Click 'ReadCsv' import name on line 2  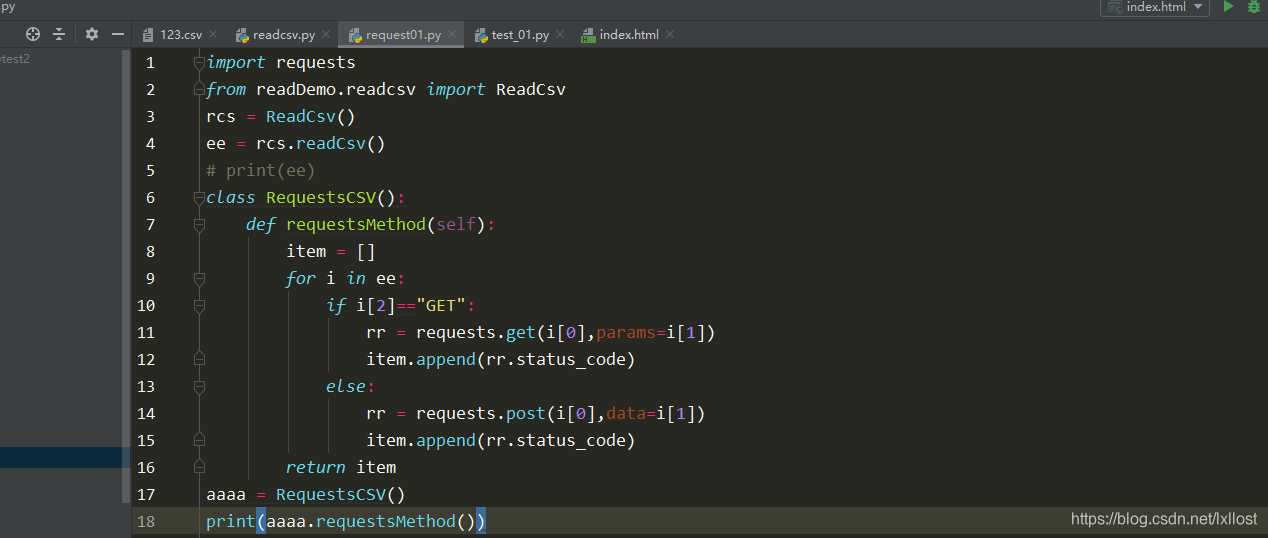(x=531, y=90)
